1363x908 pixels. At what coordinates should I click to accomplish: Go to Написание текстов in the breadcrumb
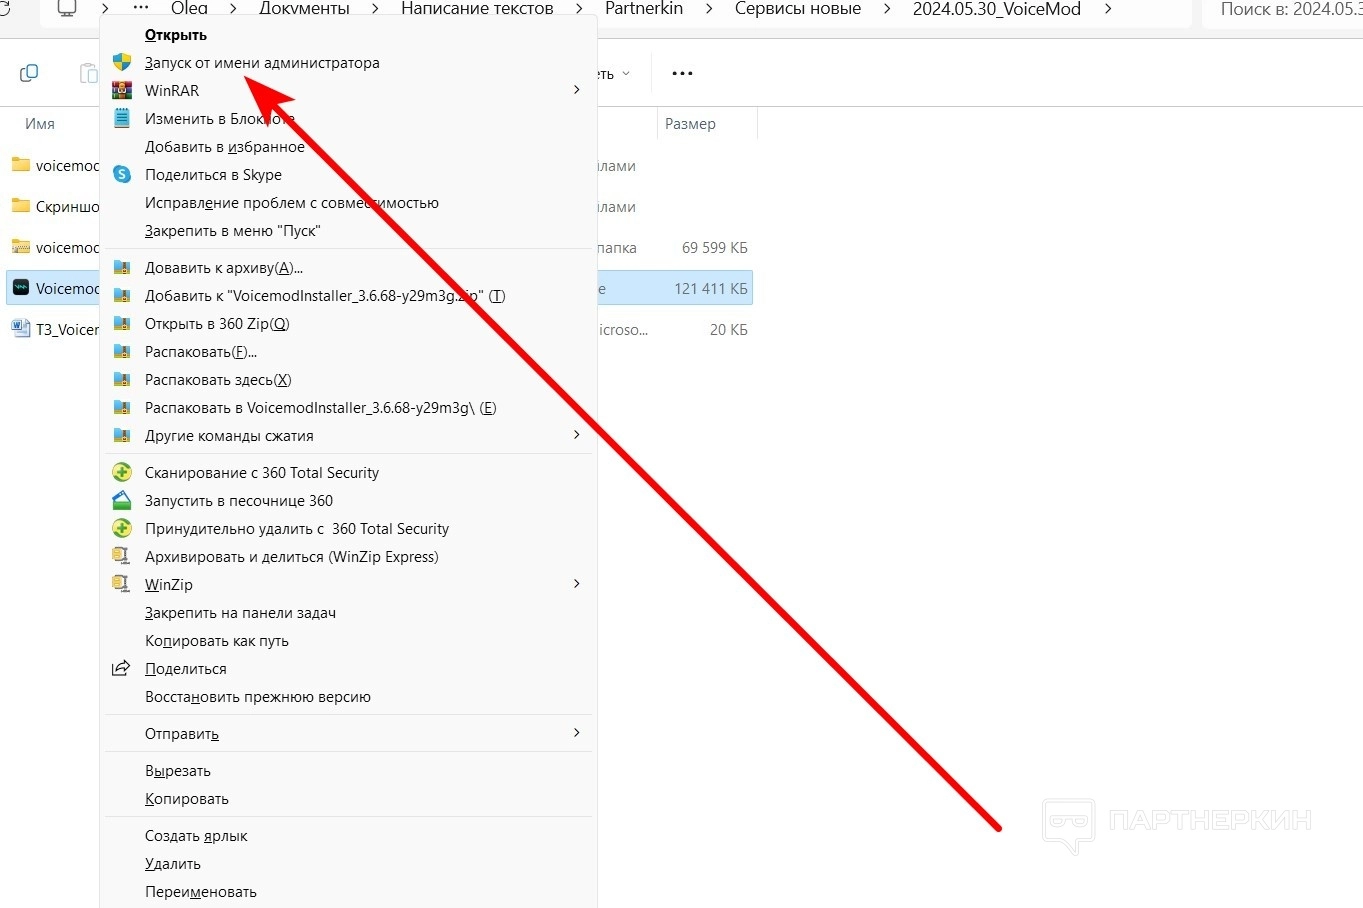[477, 8]
